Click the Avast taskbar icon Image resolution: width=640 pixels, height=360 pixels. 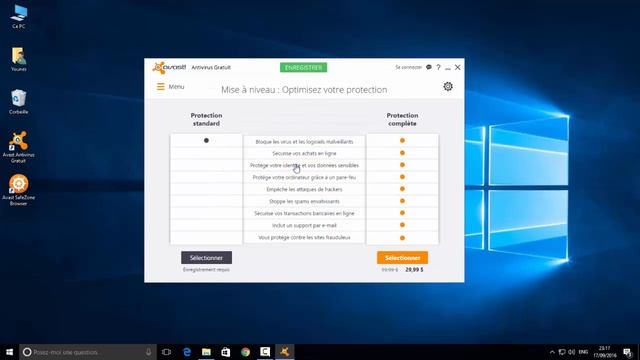coord(284,352)
